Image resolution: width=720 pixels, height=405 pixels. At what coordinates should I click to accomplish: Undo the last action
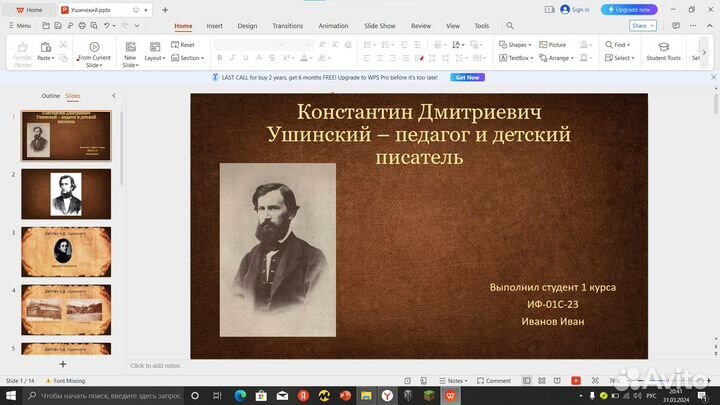pyautogui.click(x=107, y=26)
